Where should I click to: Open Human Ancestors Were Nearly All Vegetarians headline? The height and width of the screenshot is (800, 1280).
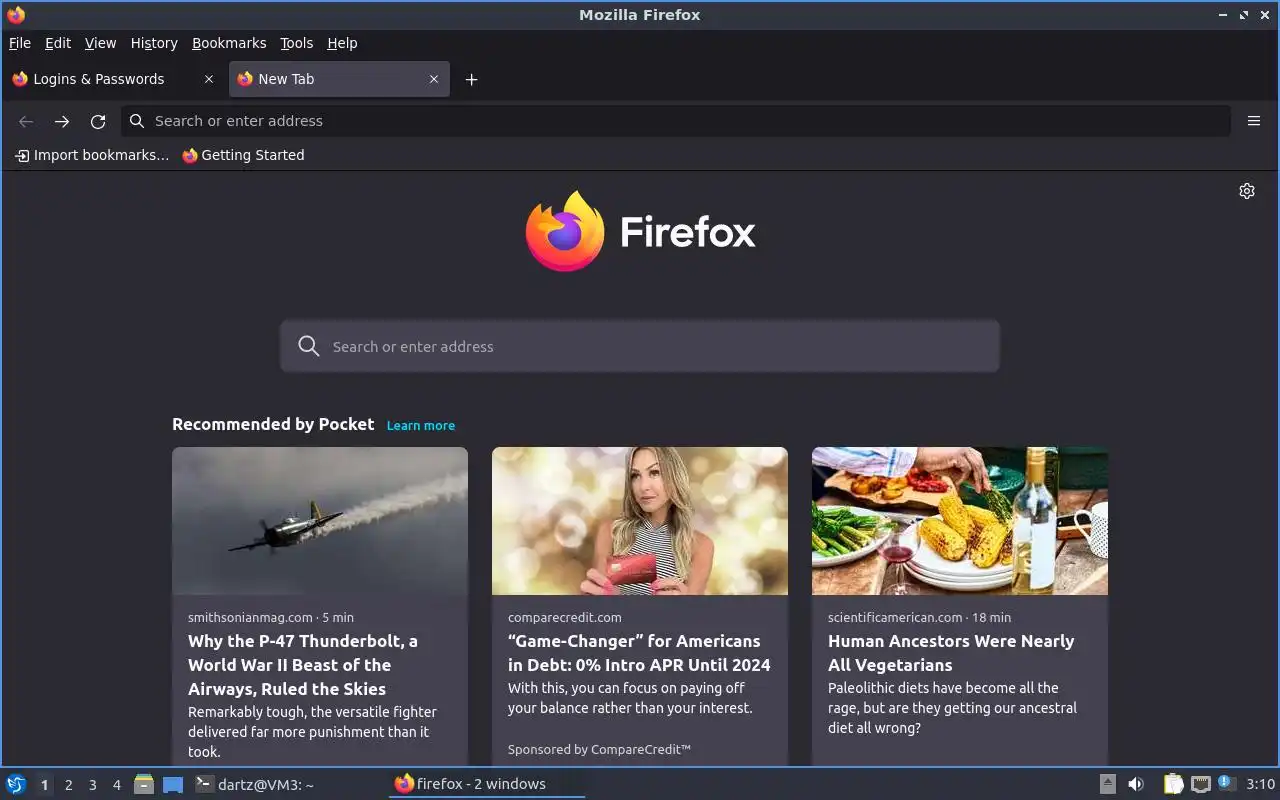[x=951, y=653]
